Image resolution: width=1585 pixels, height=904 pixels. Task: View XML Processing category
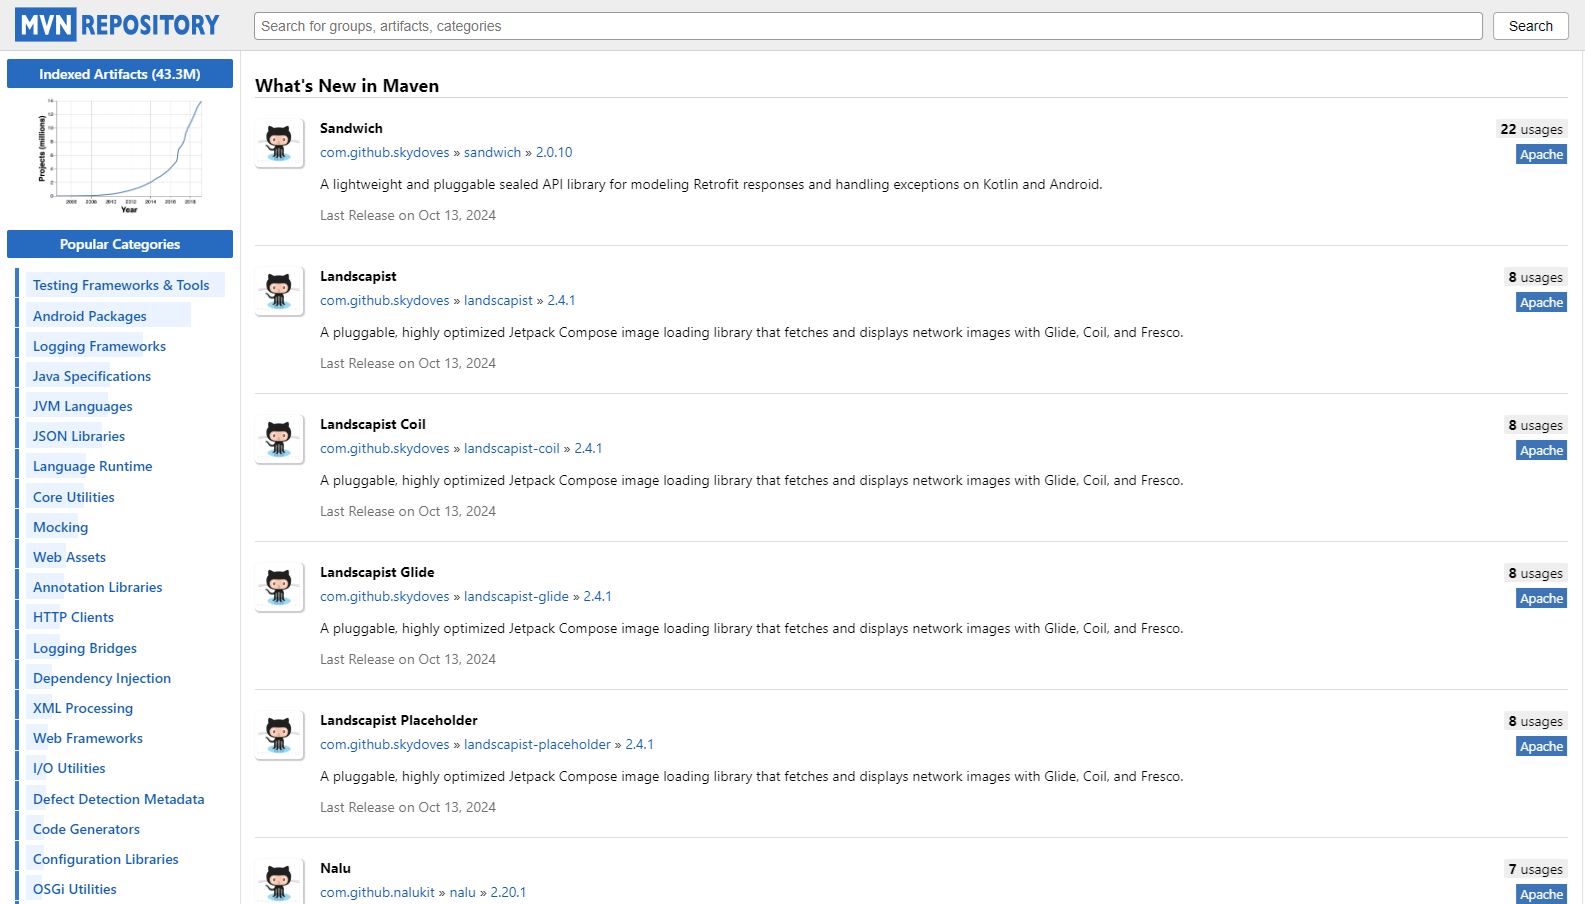pos(83,708)
